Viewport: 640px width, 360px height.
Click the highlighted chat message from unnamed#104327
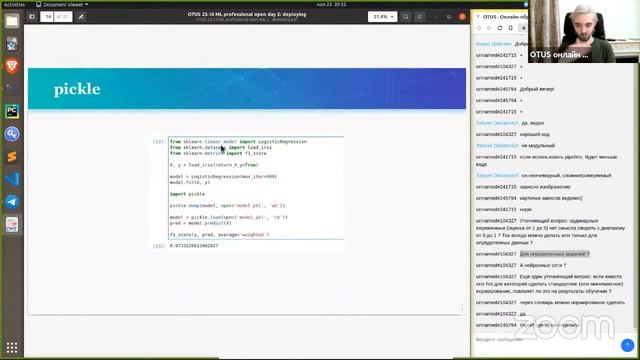[x=554, y=254]
